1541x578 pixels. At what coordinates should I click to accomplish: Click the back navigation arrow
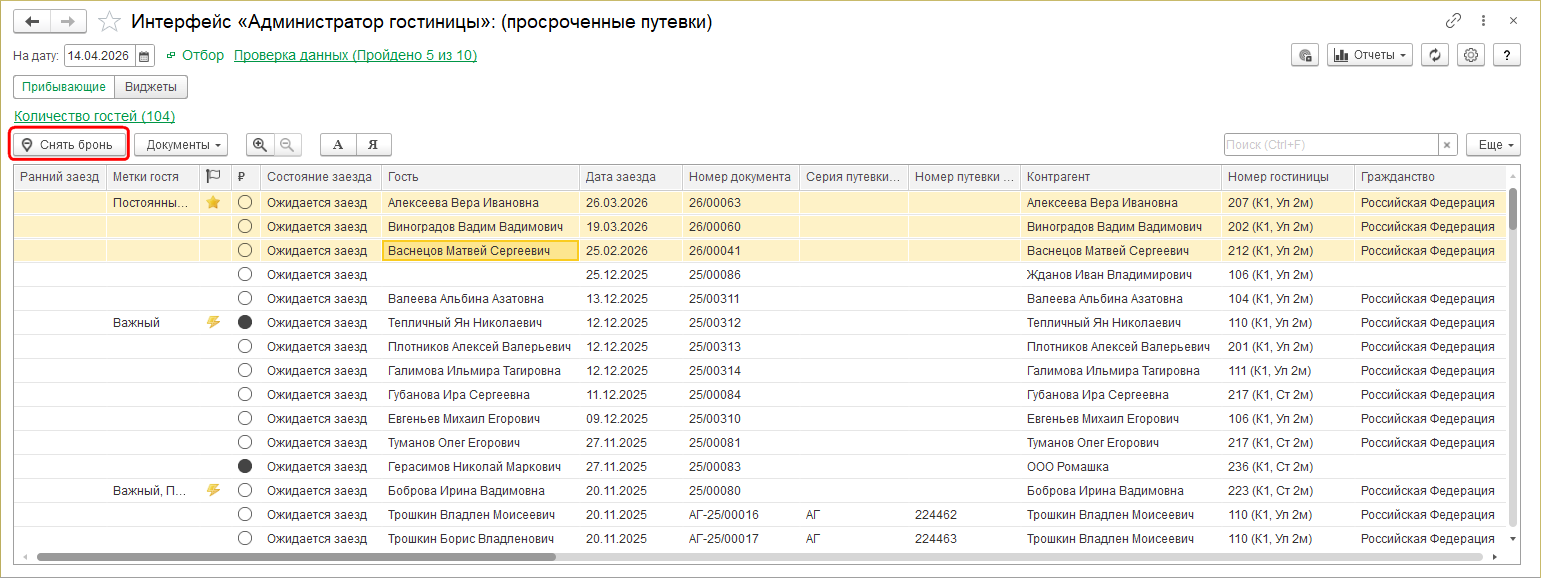[32, 21]
